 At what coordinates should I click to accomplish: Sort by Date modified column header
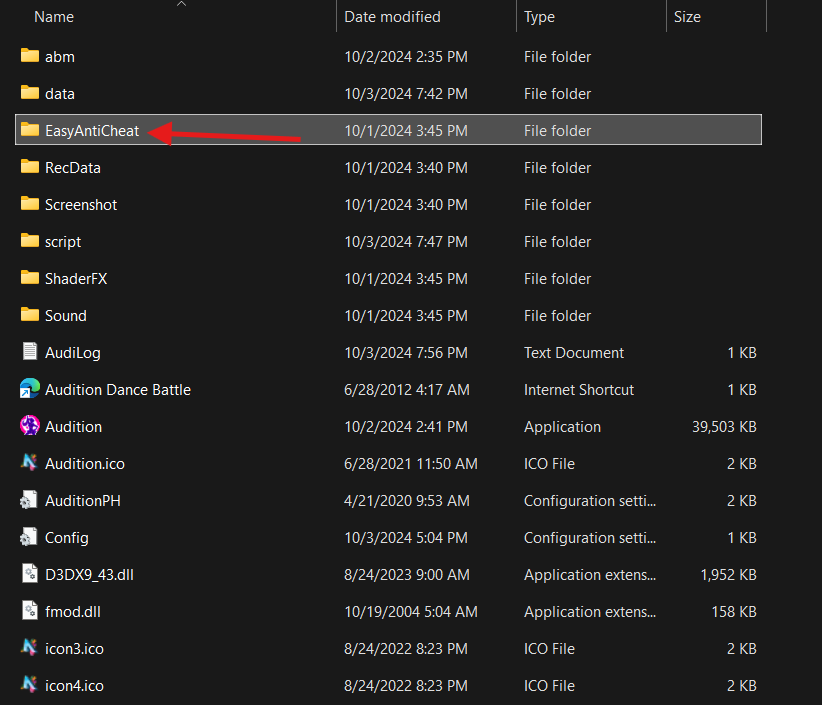click(392, 17)
